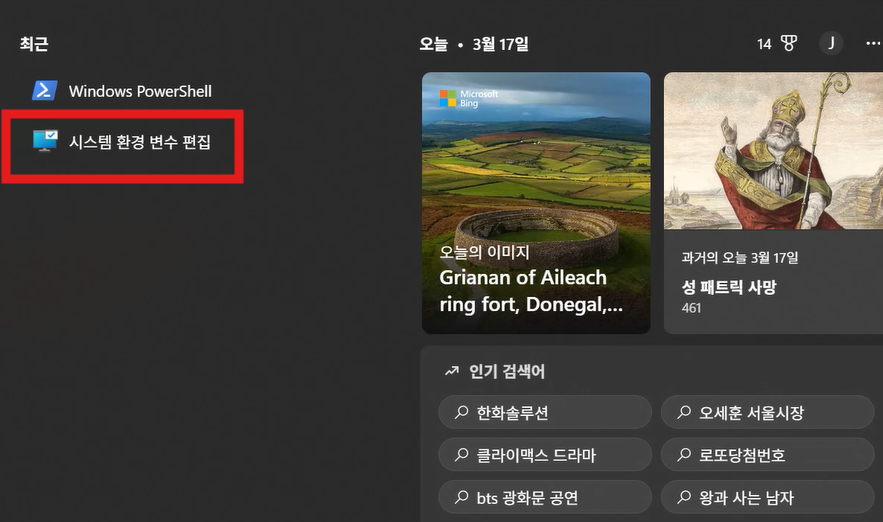The width and height of the screenshot is (883, 522).
Task: Open the 성 패트릭 사망 headline
Action: pos(729,287)
